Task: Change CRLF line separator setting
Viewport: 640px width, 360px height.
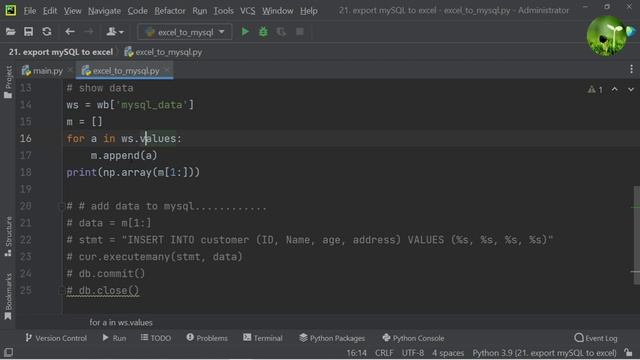Action: 384,353
